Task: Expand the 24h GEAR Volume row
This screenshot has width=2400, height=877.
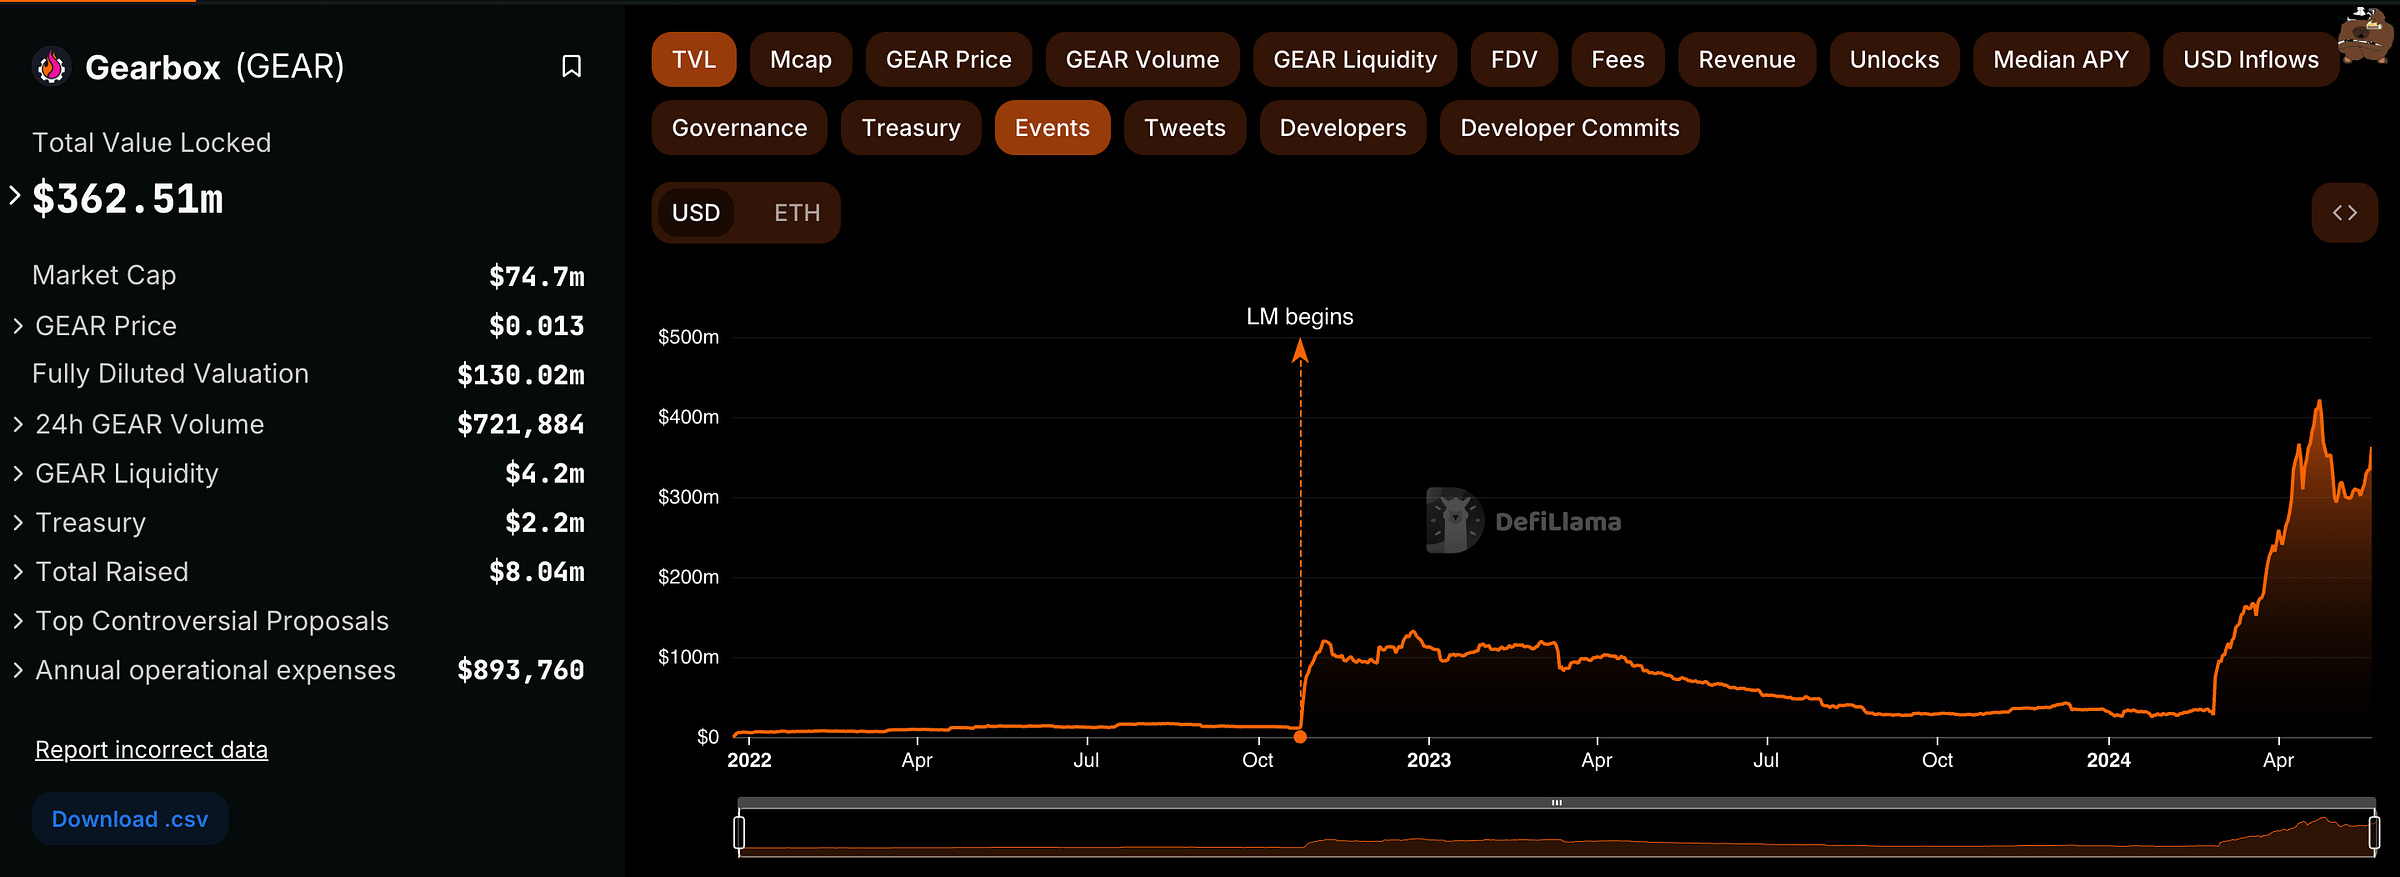Action: click(18, 424)
